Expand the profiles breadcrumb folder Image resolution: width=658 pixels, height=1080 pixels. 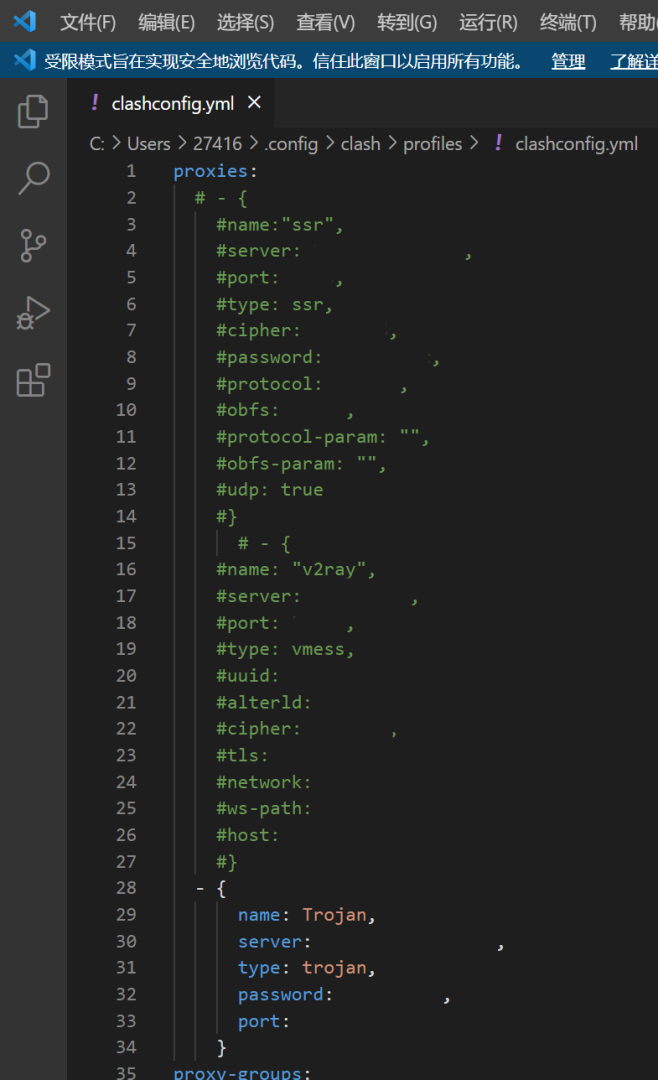pyautogui.click(x=432, y=144)
